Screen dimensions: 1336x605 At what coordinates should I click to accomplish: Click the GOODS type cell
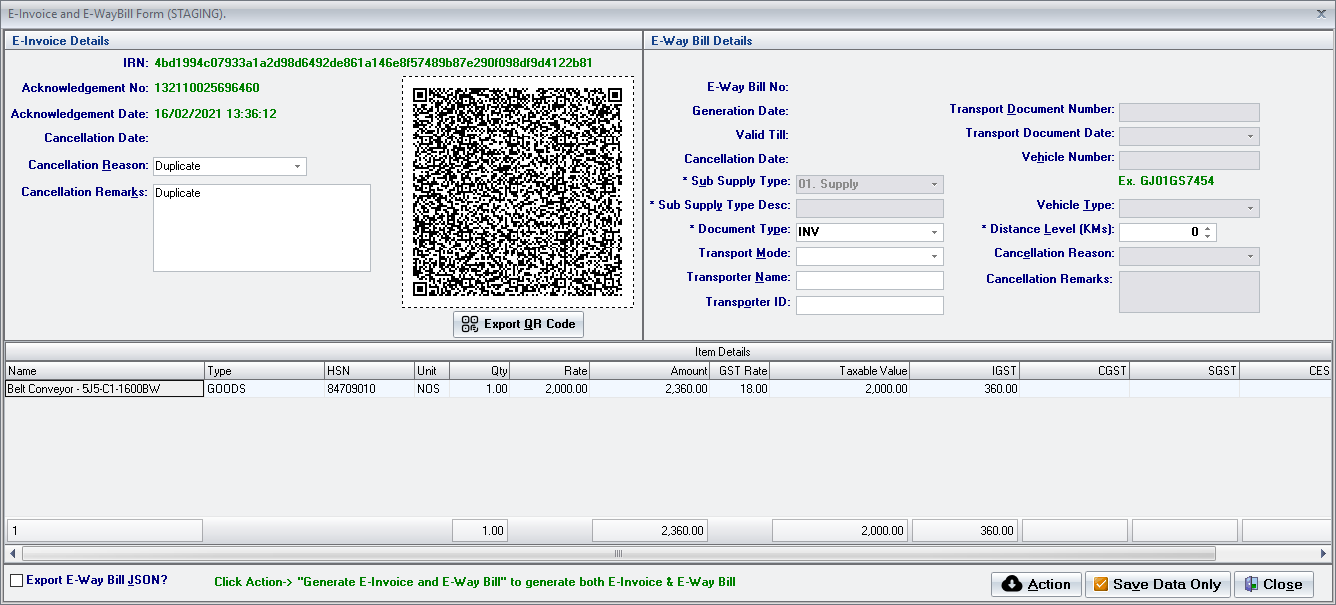tap(264, 389)
